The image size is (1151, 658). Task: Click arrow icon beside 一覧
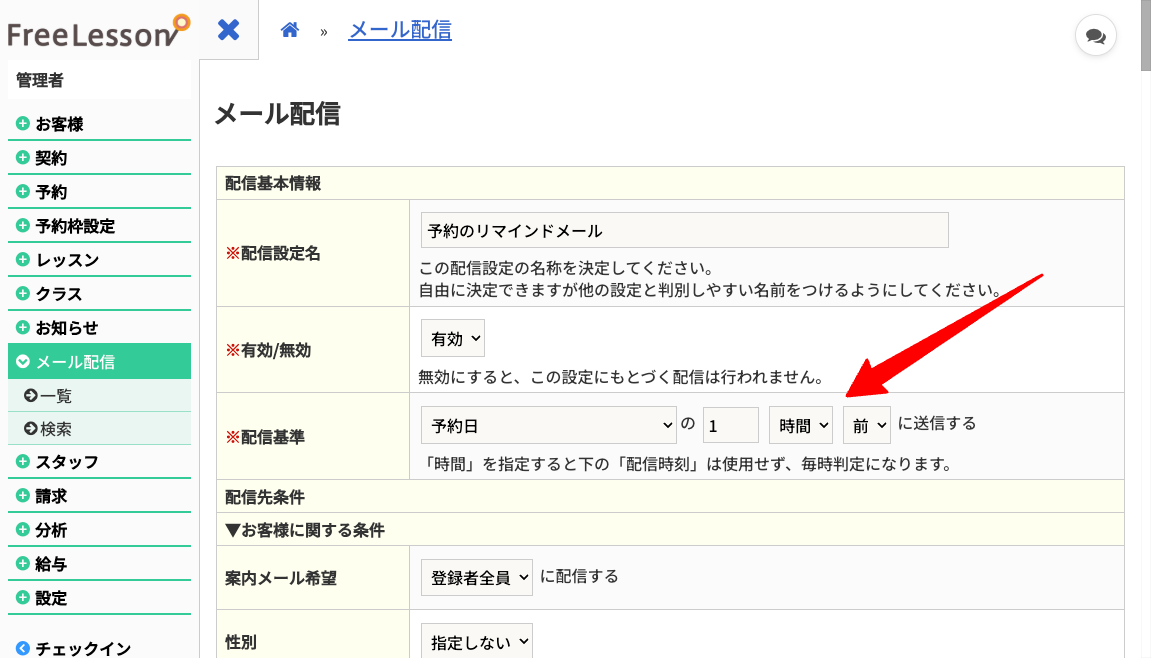click(31, 396)
